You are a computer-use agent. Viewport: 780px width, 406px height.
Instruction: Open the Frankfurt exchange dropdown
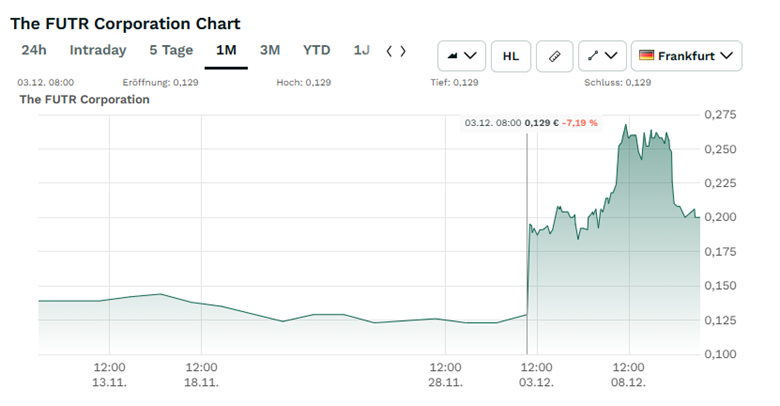pyautogui.click(x=686, y=56)
